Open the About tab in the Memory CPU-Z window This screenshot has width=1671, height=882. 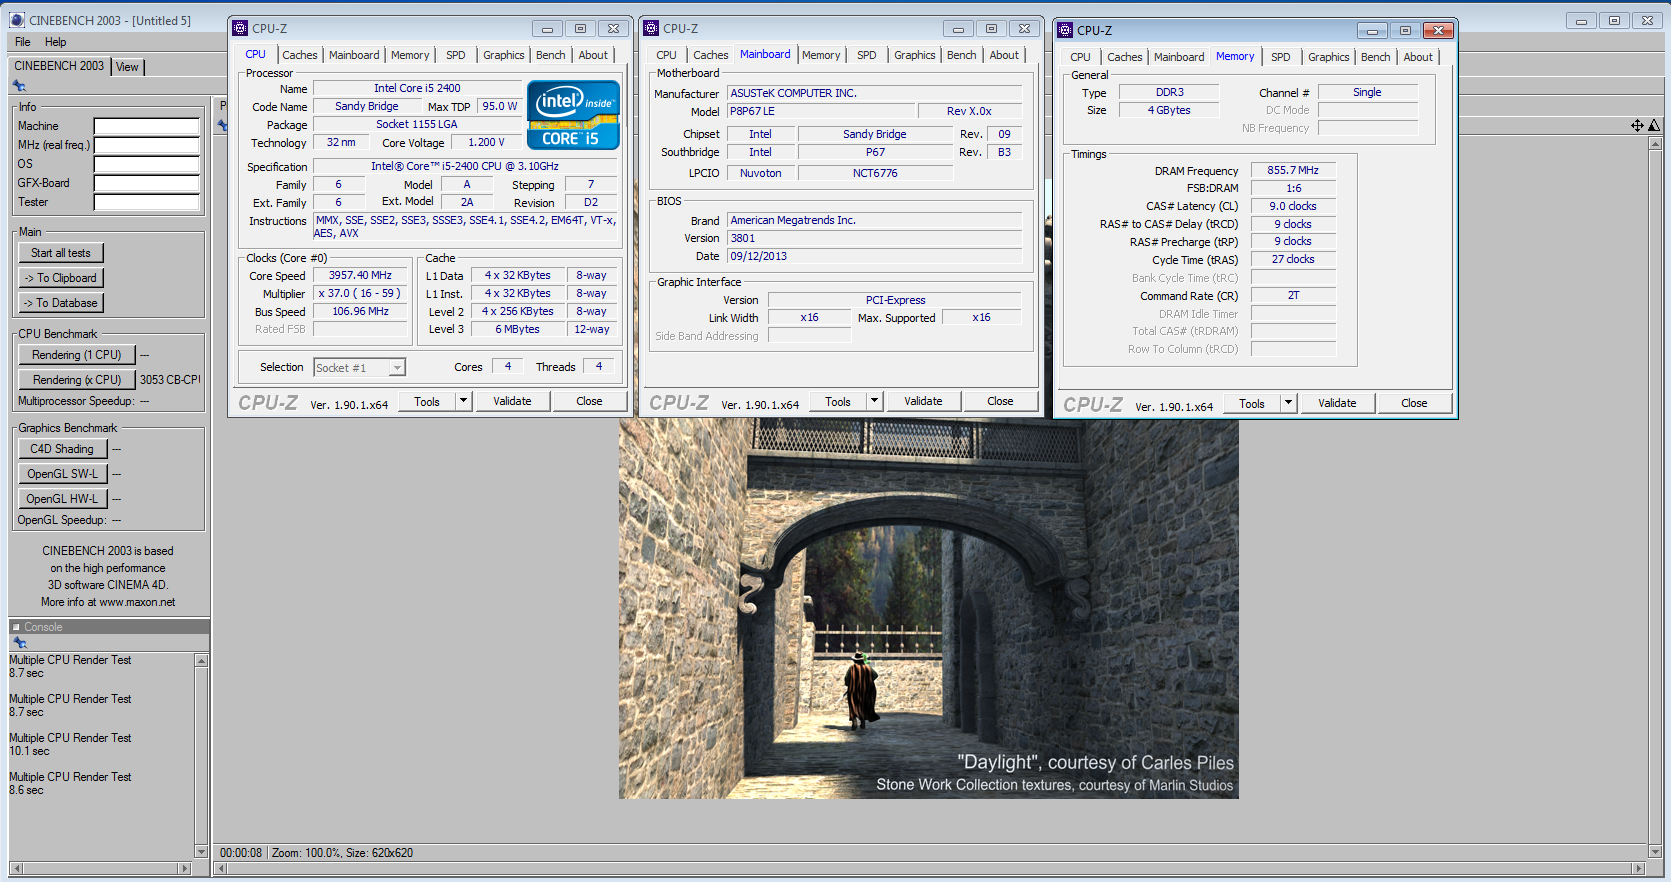(x=1418, y=57)
